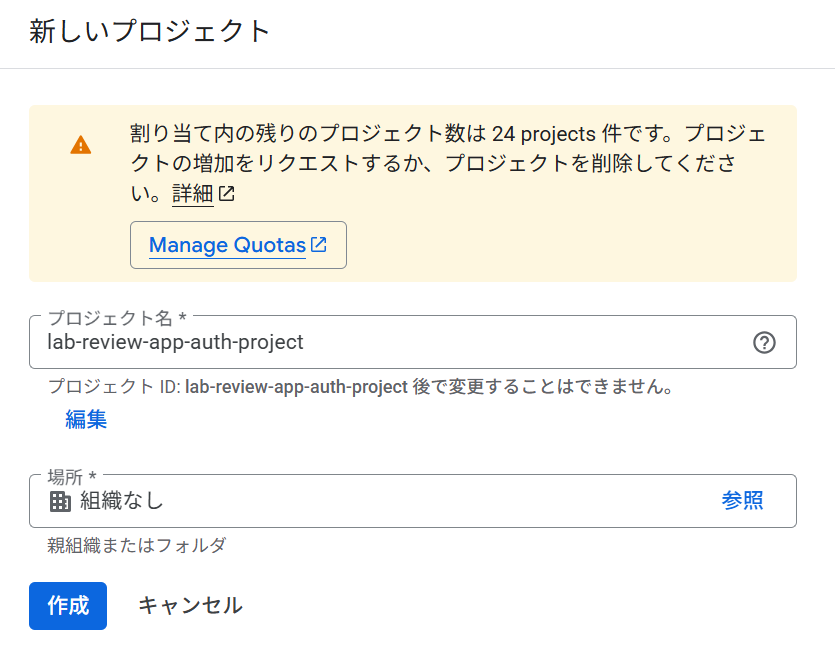Screen dimensions: 835x652
Task: Click the 組織なし location value
Action: [122, 501]
